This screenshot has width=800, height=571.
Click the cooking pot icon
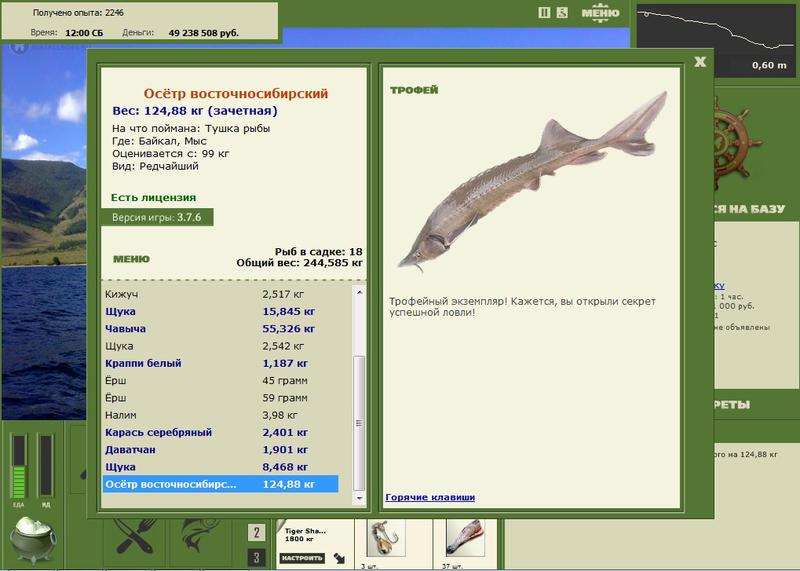33,540
